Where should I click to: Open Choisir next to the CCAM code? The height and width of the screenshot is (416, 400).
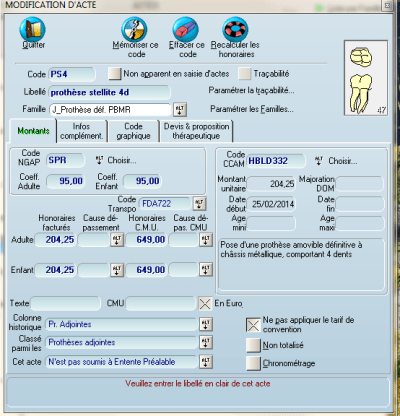coord(336,161)
